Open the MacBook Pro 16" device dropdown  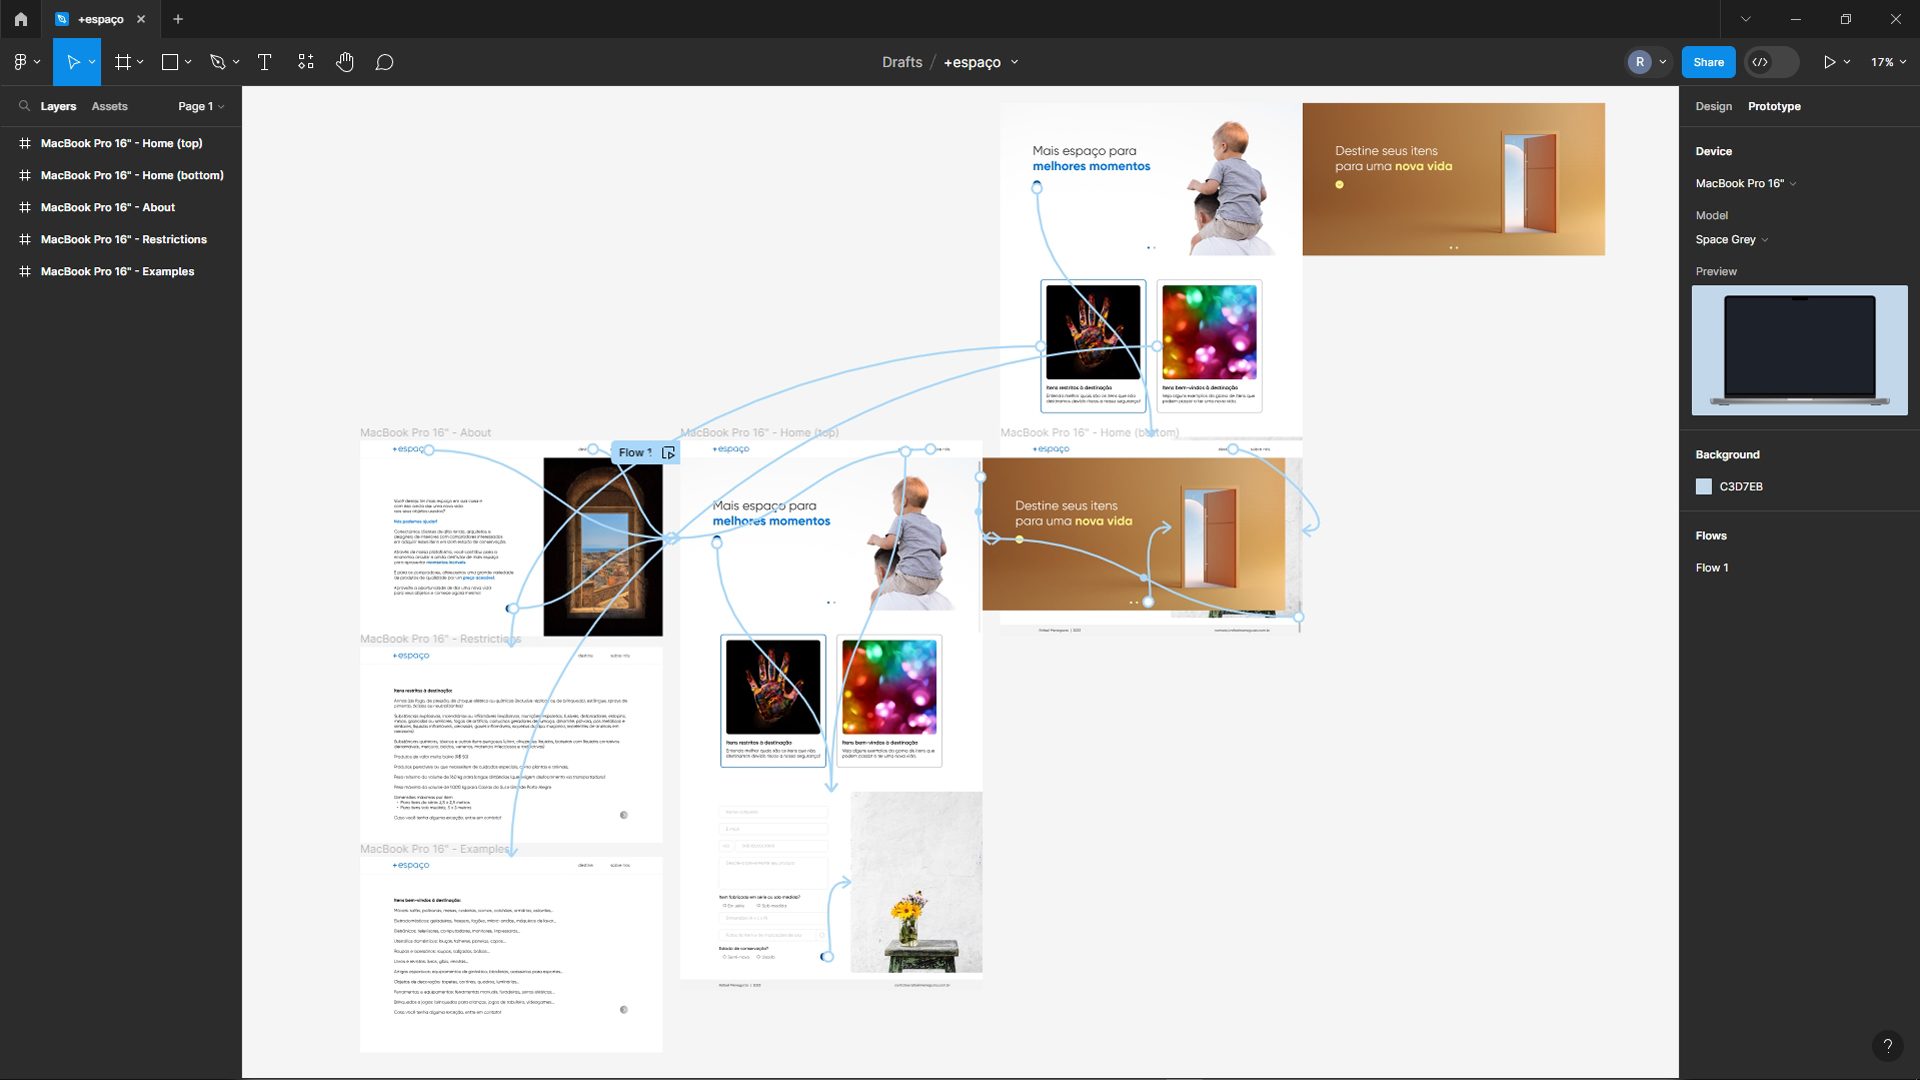pos(1745,183)
